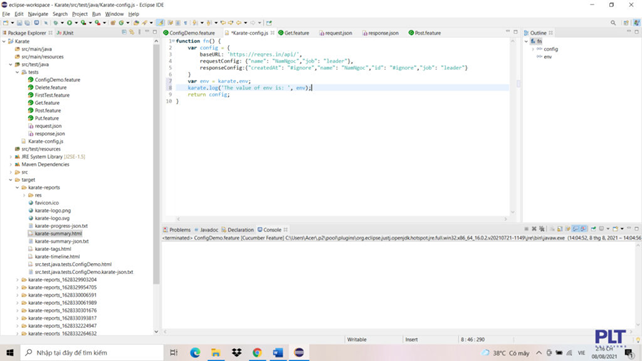Switch to the Problems tab
The image size is (642, 361).
click(177, 230)
